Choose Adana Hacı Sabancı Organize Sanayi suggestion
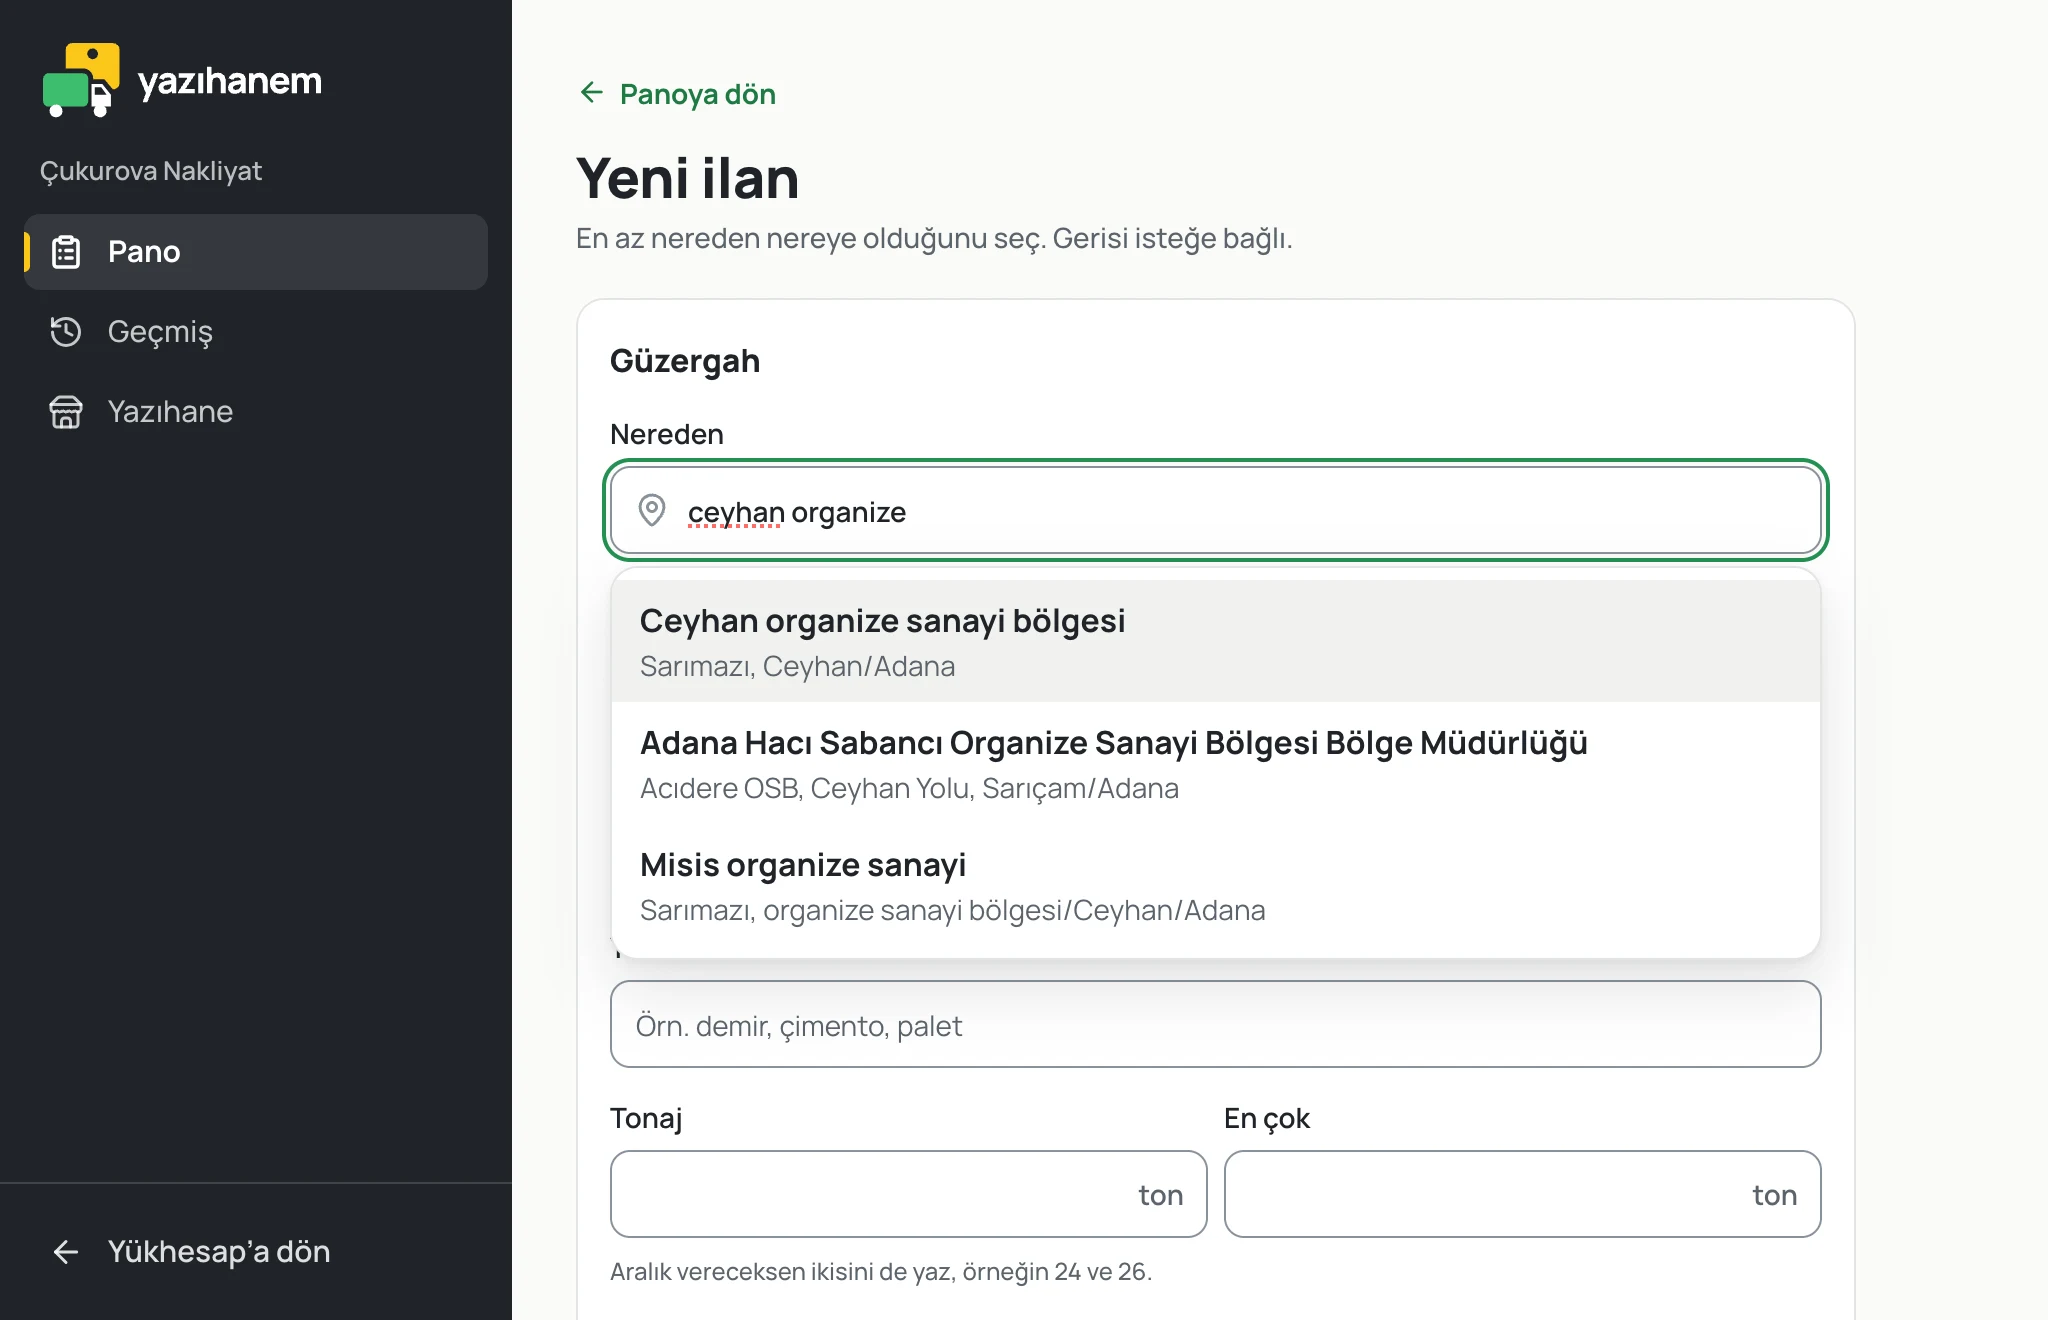 [x=1216, y=763]
